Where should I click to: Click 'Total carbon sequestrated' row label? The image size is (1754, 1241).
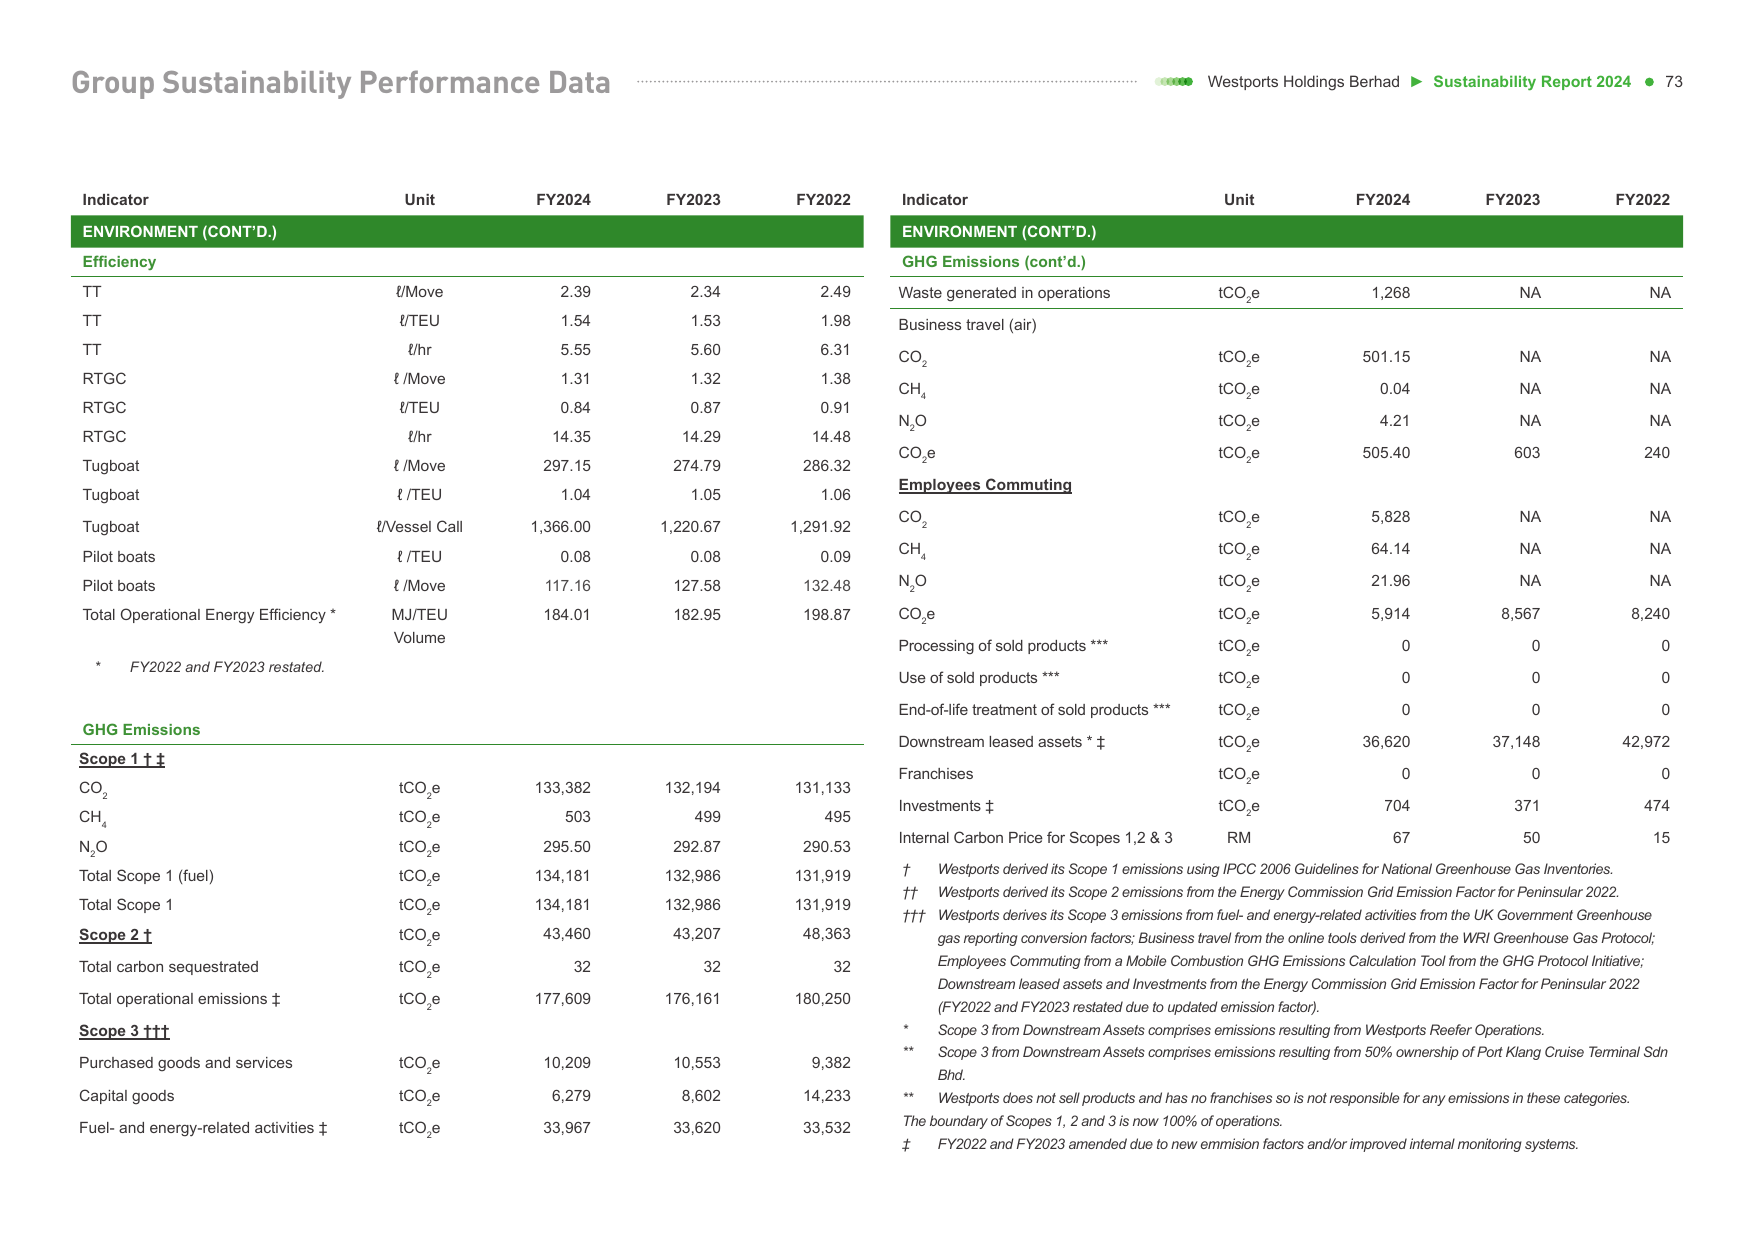coord(169,967)
